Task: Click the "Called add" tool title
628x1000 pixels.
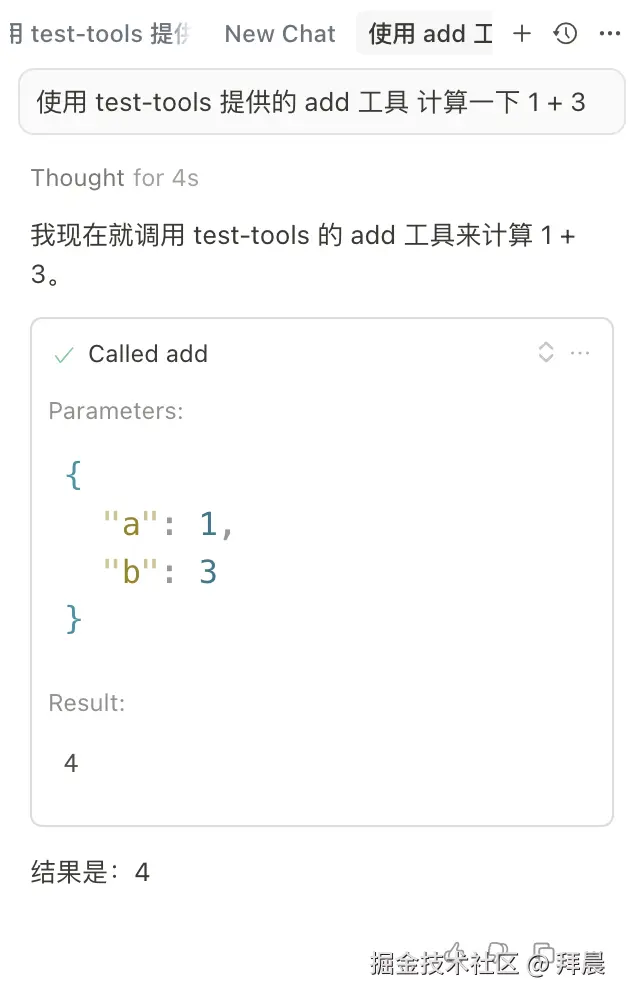Action: (x=148, y=354)
